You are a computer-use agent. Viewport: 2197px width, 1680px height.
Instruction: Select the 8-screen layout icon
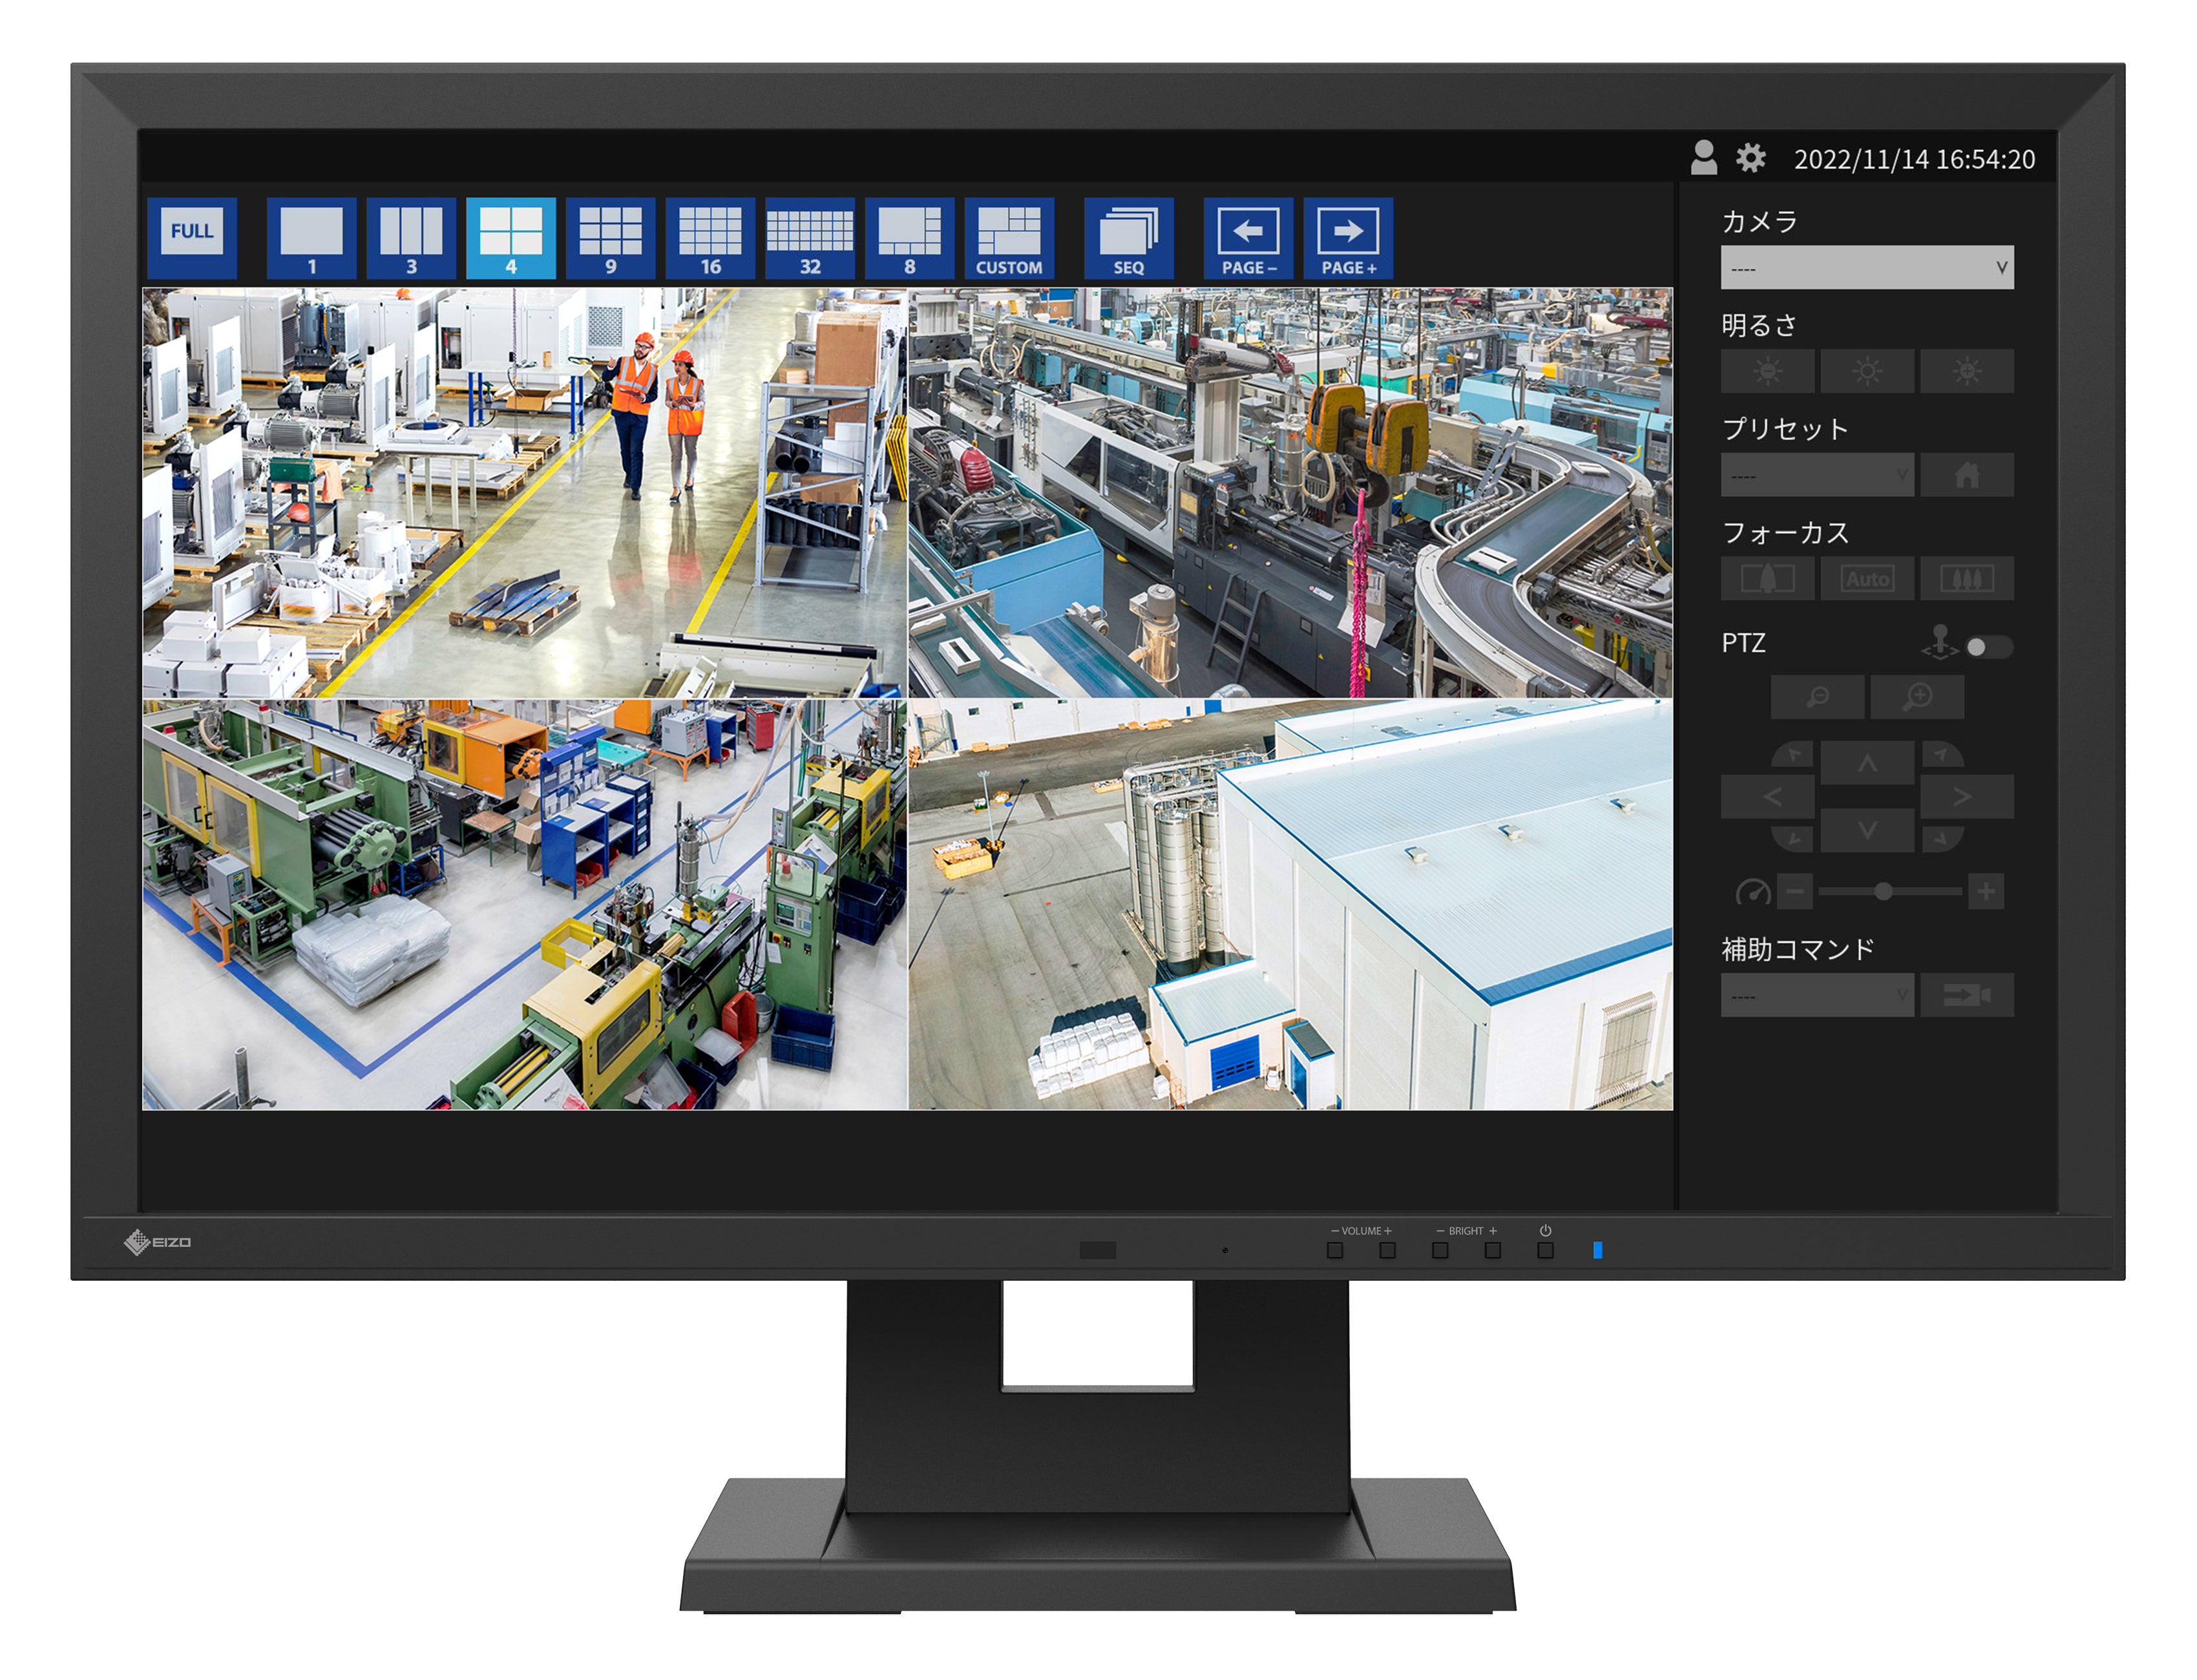click(909, 238)
